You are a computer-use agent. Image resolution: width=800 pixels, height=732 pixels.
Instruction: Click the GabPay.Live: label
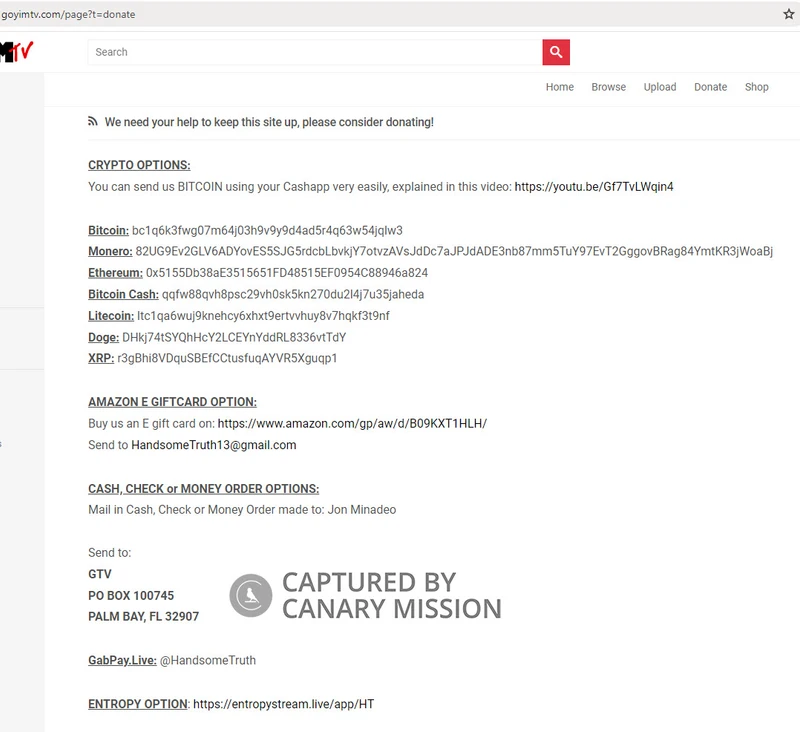(122, 660)
